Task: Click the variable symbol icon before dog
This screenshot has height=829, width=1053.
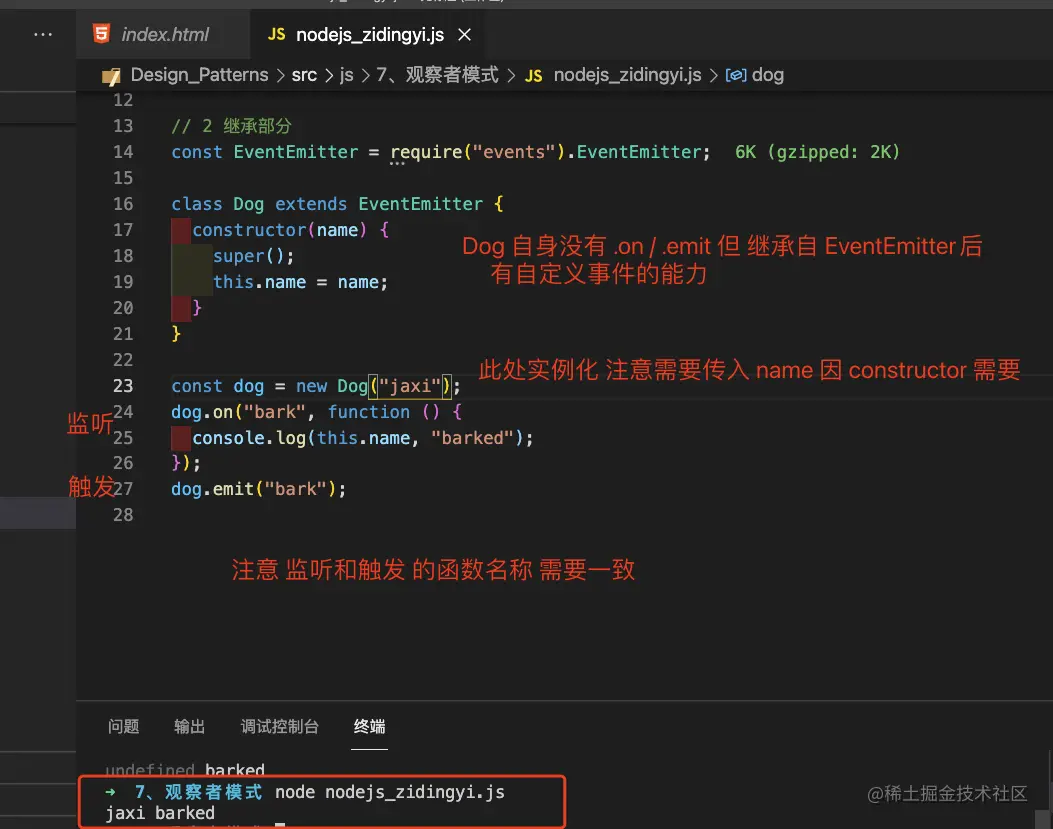Action: point(736,75)
